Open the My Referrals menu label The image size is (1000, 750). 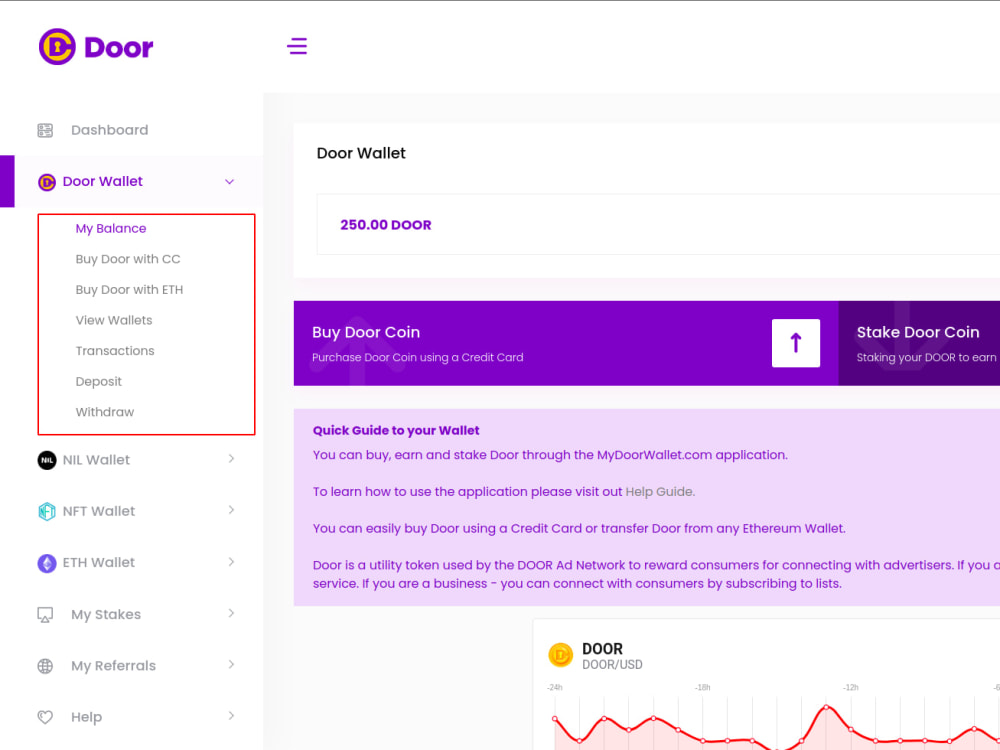114,666
